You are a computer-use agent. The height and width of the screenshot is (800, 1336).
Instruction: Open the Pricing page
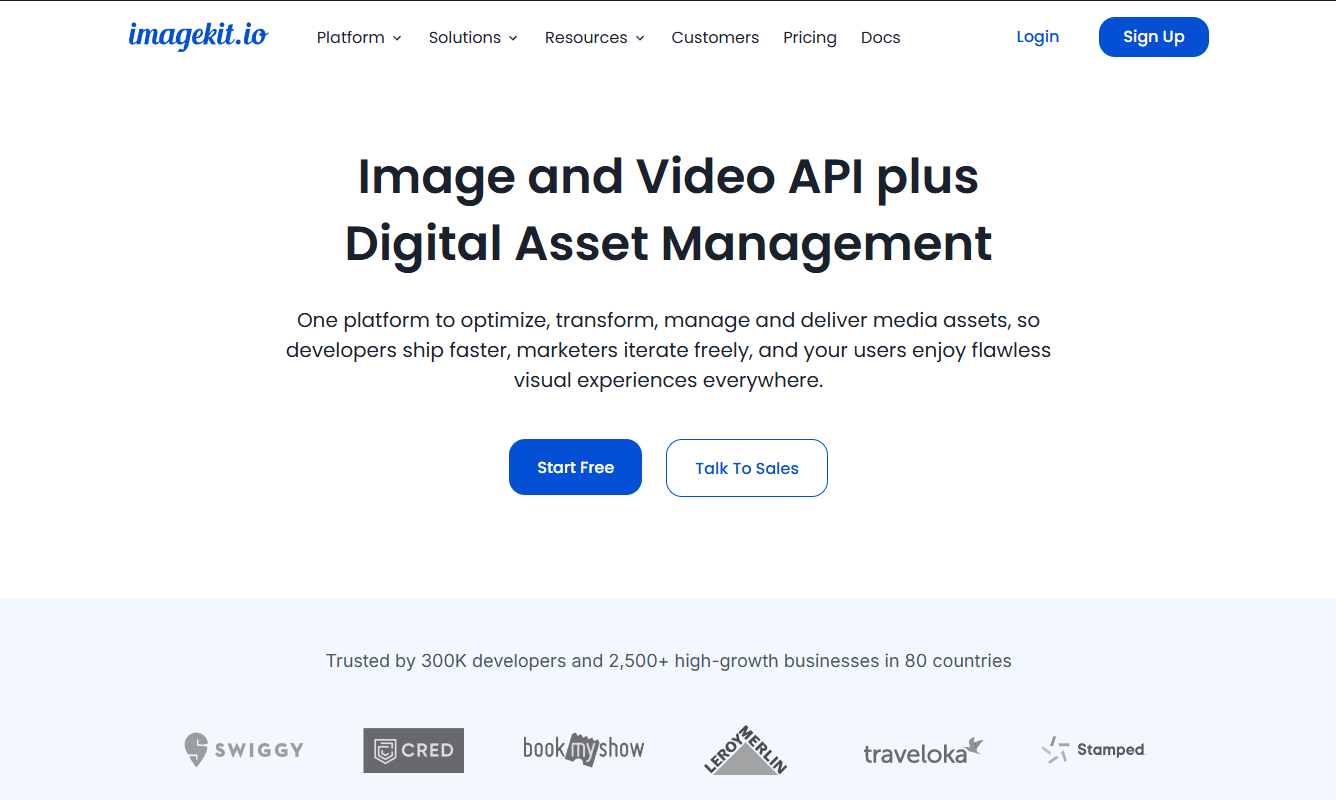coord(810,37)
